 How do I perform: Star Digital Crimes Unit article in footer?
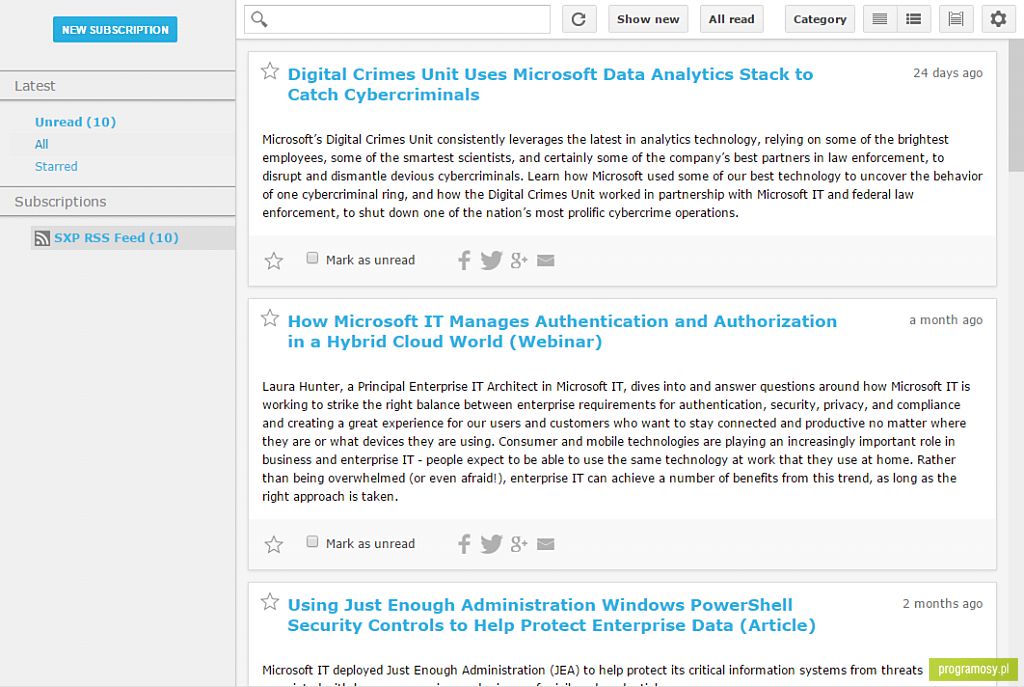pos(274,261)
